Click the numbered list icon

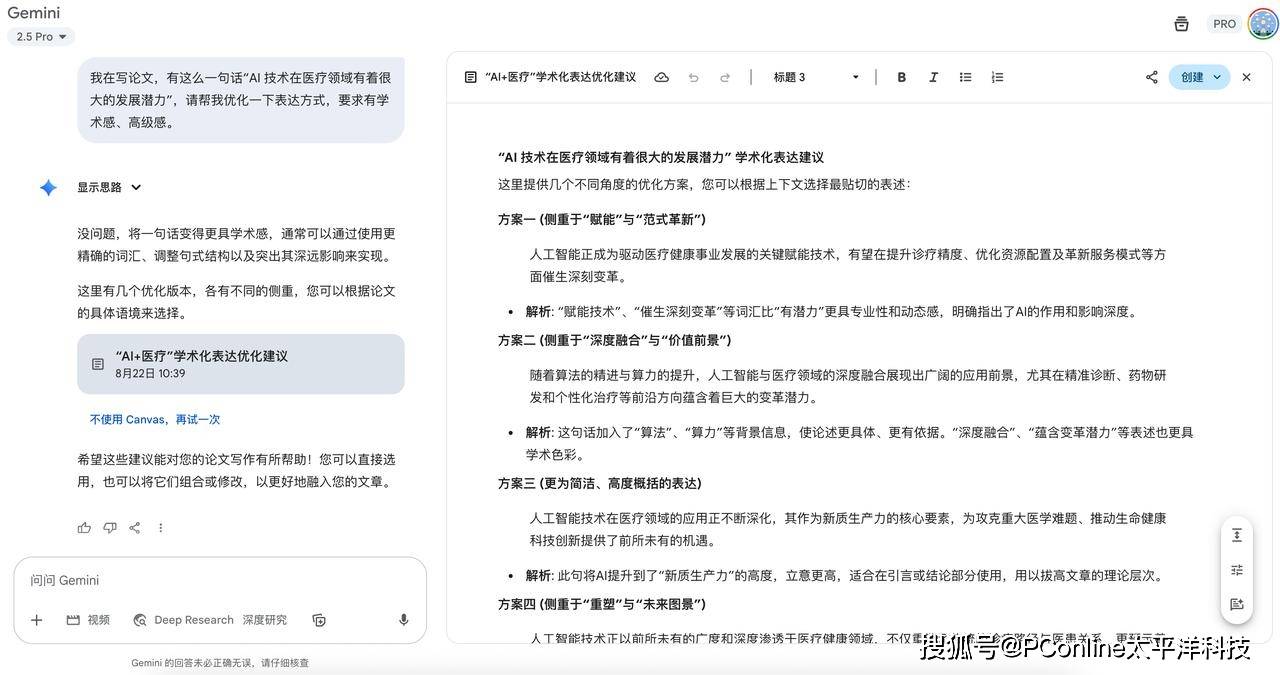[997, 77]
